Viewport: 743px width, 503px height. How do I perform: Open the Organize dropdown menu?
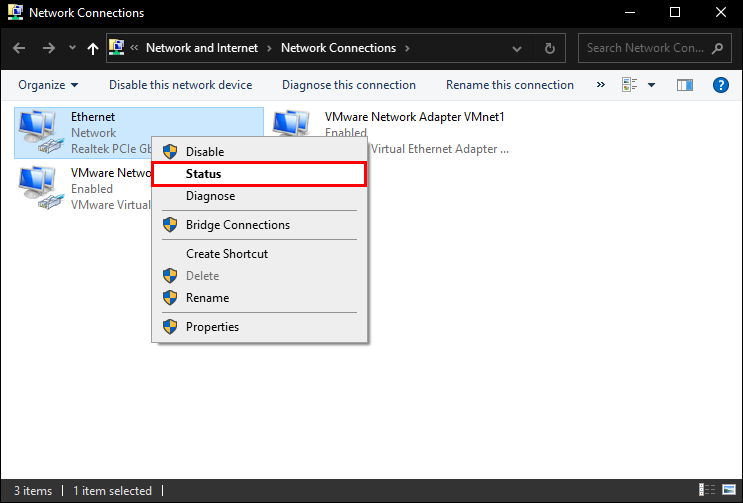(x=48, y=85)
